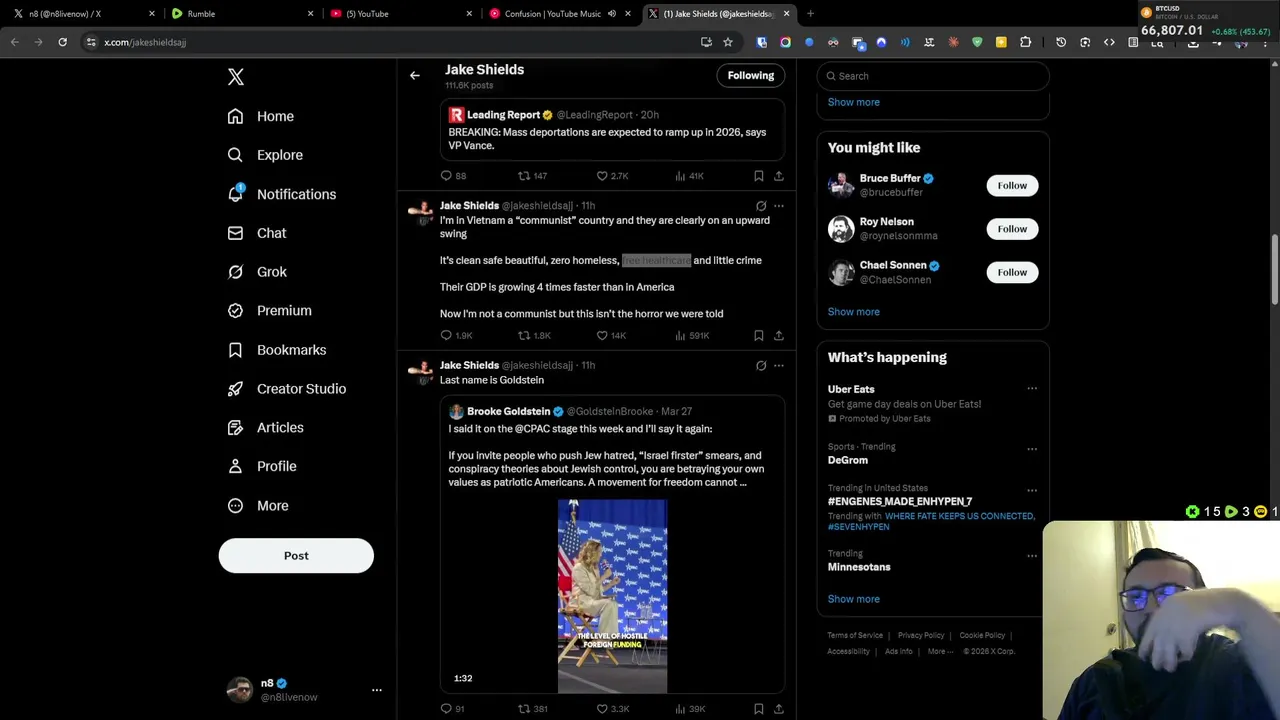Open more options on the Goldstein post
The image size is (1280, 720).
(779, 366)
